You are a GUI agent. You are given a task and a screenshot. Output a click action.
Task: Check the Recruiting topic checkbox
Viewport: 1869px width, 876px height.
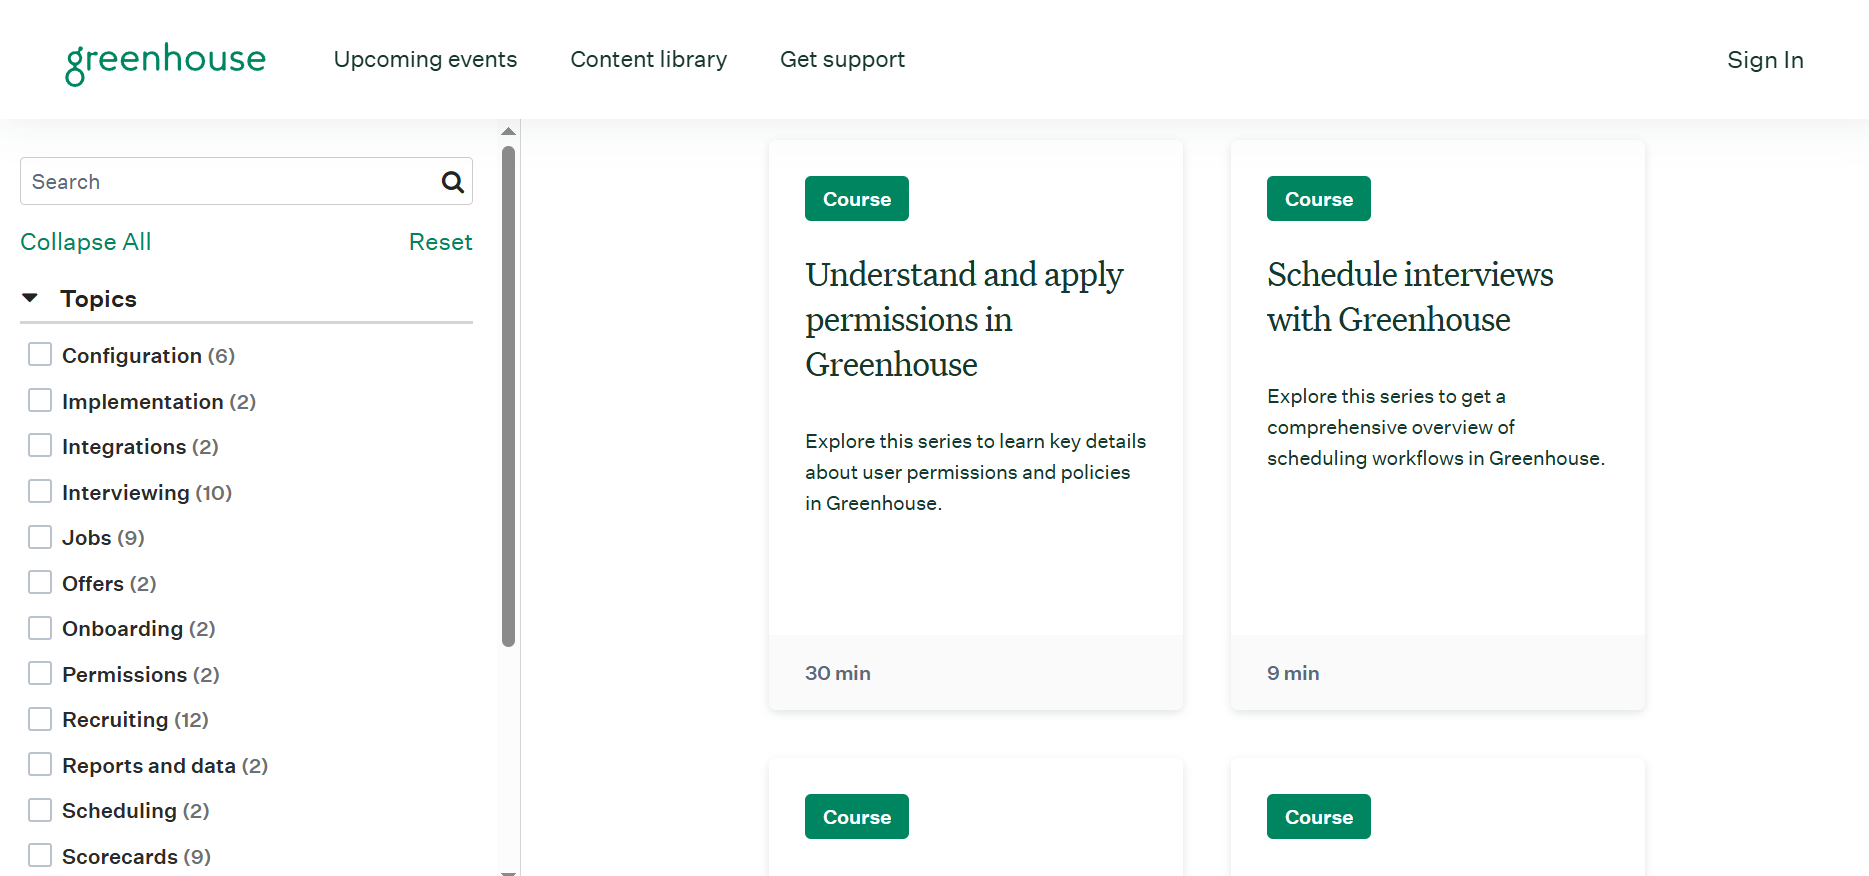pyautogui.click(x=40, y=719)
